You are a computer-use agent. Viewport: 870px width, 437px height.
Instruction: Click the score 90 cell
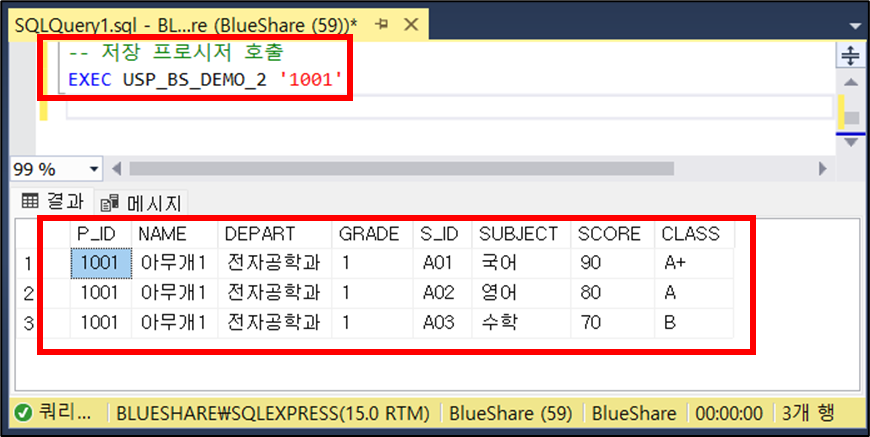613,263
